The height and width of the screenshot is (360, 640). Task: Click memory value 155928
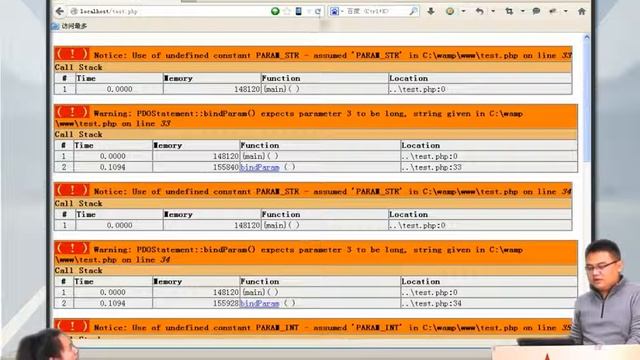[x=226, y=304]
